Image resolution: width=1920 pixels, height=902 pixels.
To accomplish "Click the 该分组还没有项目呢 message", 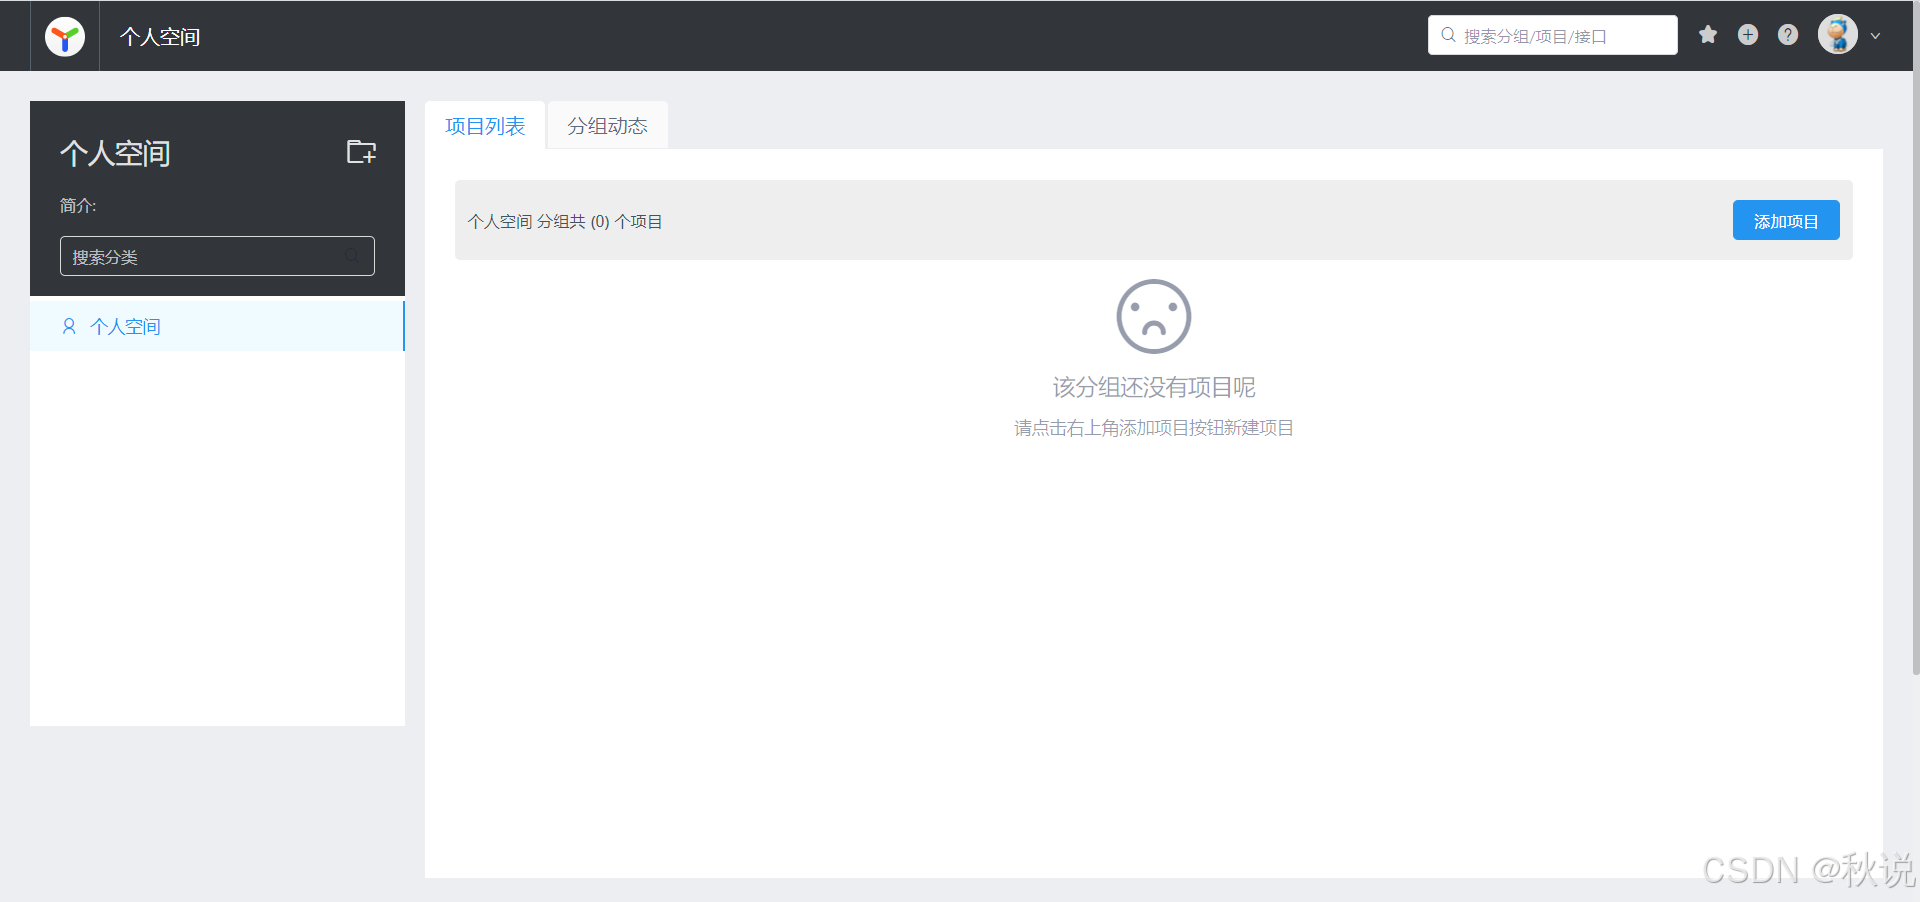I will [x=1154, y=387].
